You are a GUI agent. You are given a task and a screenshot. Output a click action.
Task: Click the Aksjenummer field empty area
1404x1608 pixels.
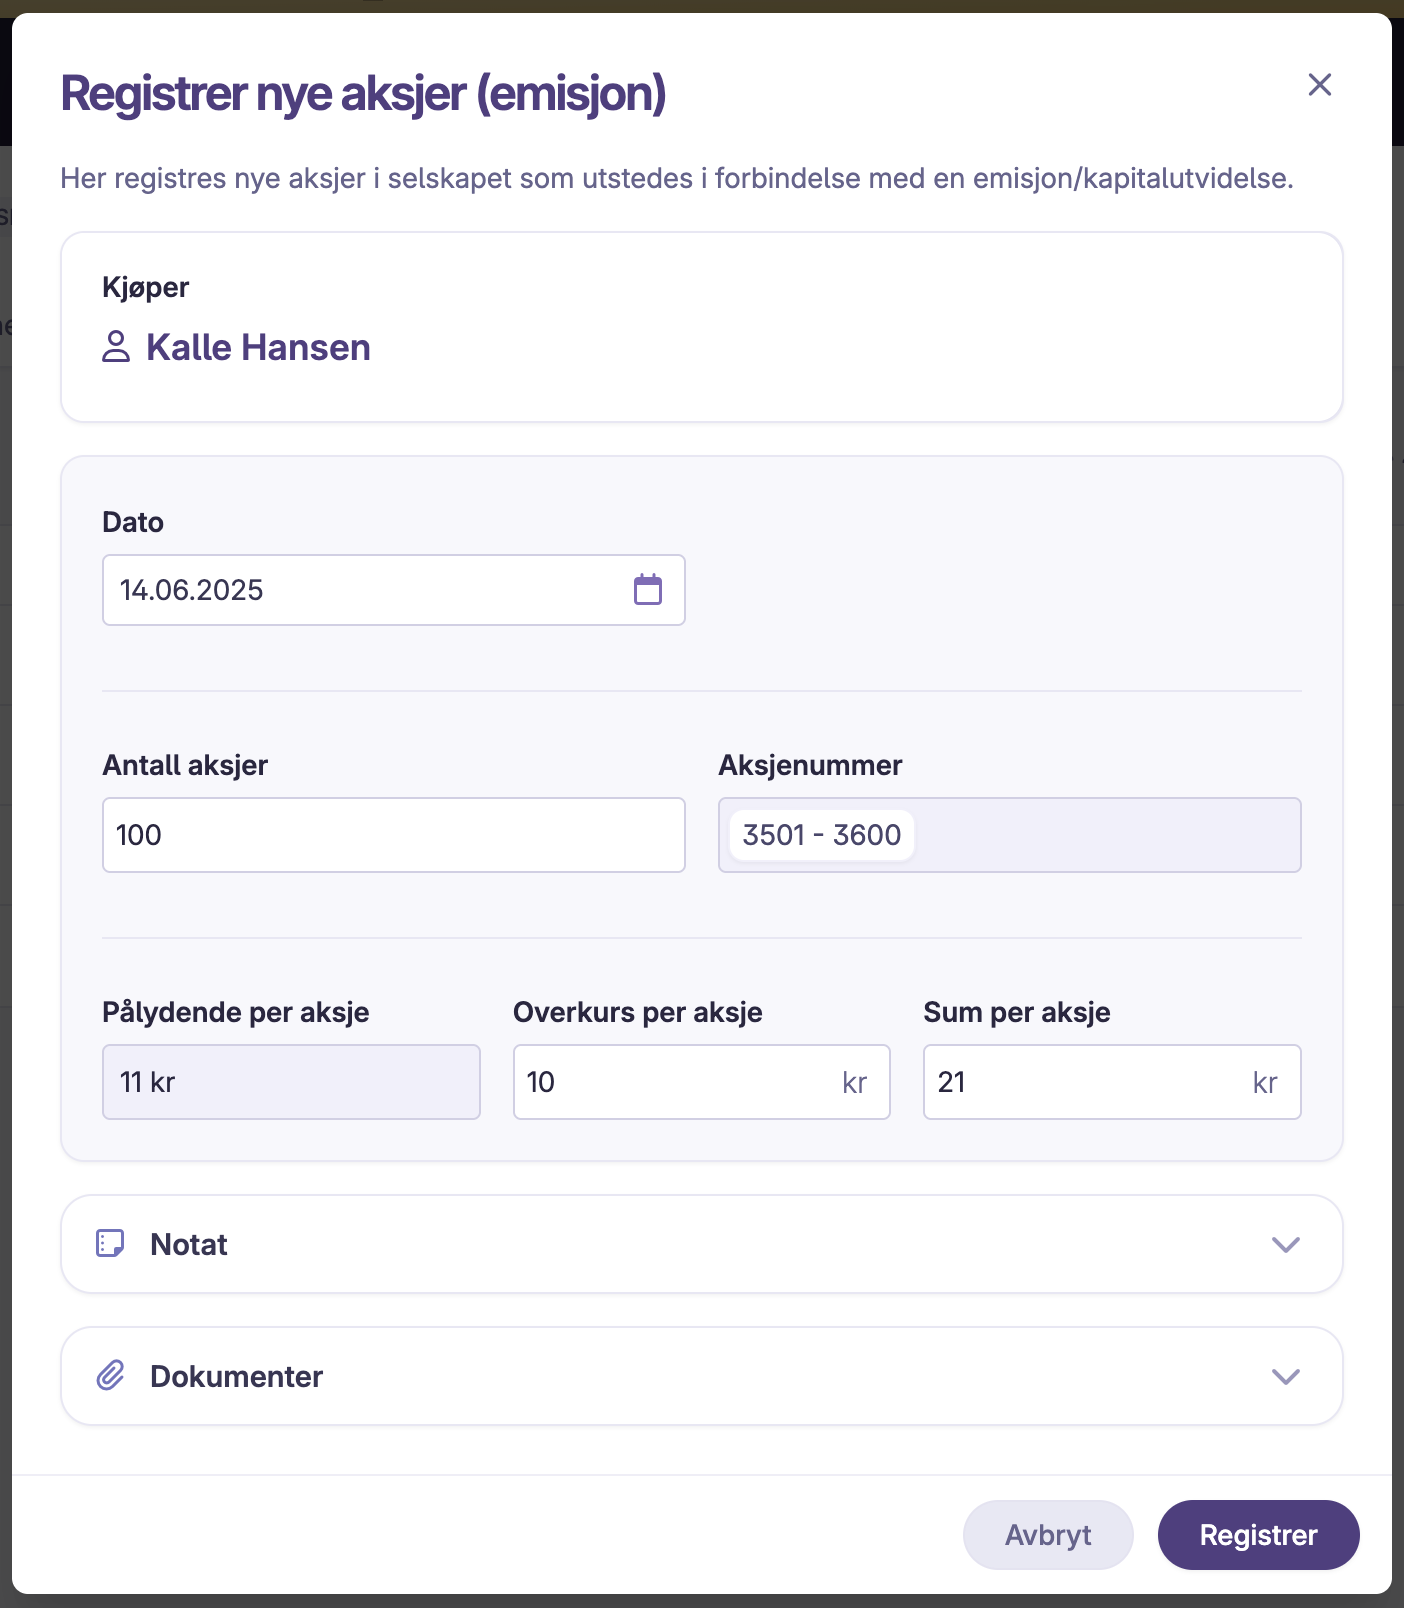coord(1105,835)
